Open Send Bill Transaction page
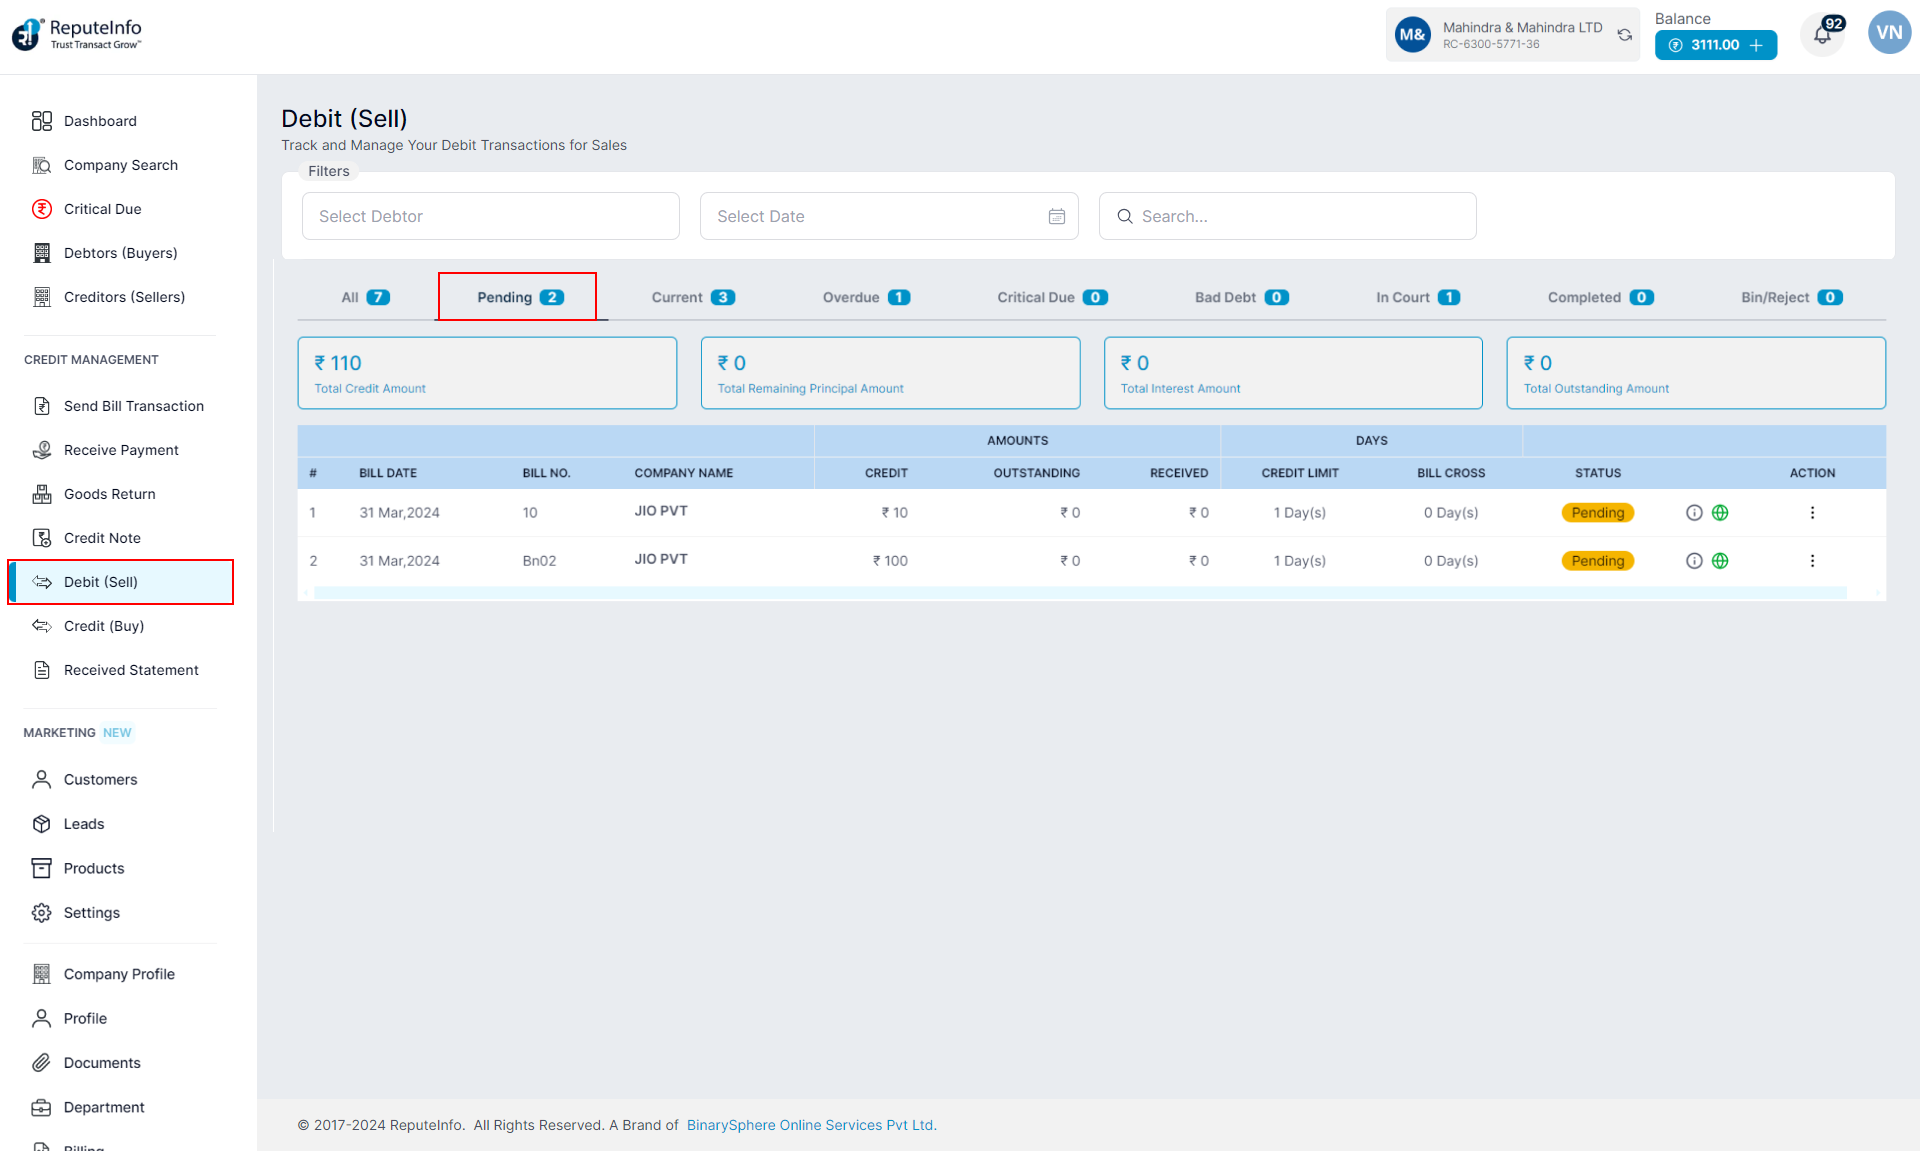The width and height of the screenshot is (1920, 1151). [x=133, y=406]
